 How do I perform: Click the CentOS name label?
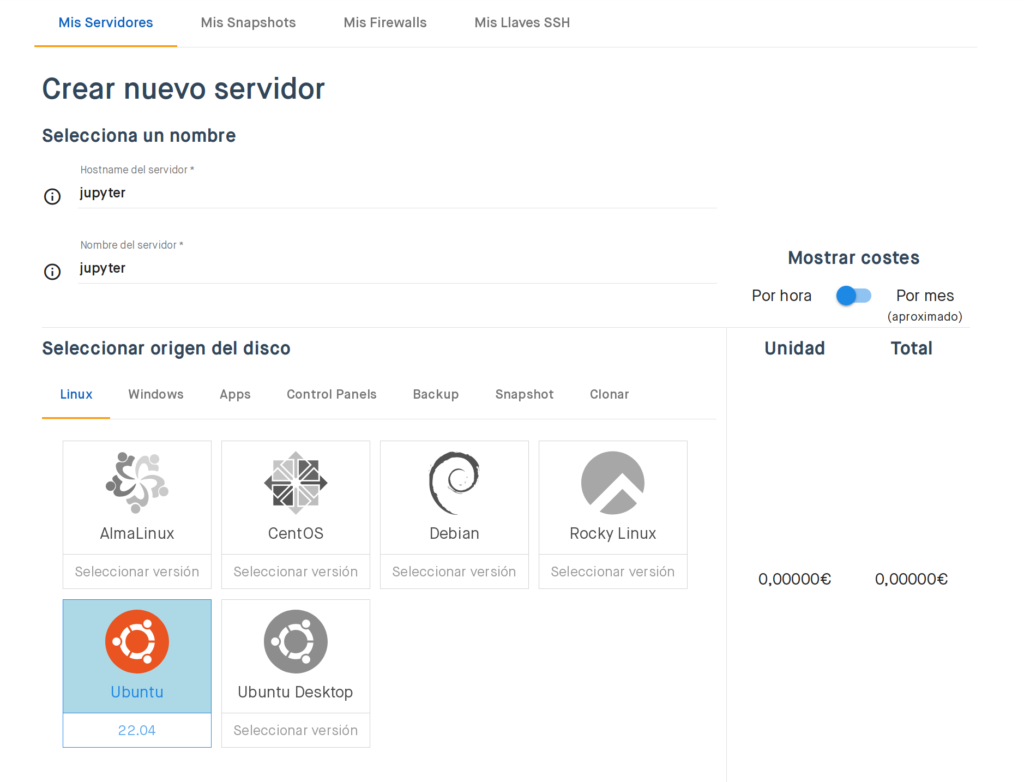pyautogui.click(x=296, y=534)
